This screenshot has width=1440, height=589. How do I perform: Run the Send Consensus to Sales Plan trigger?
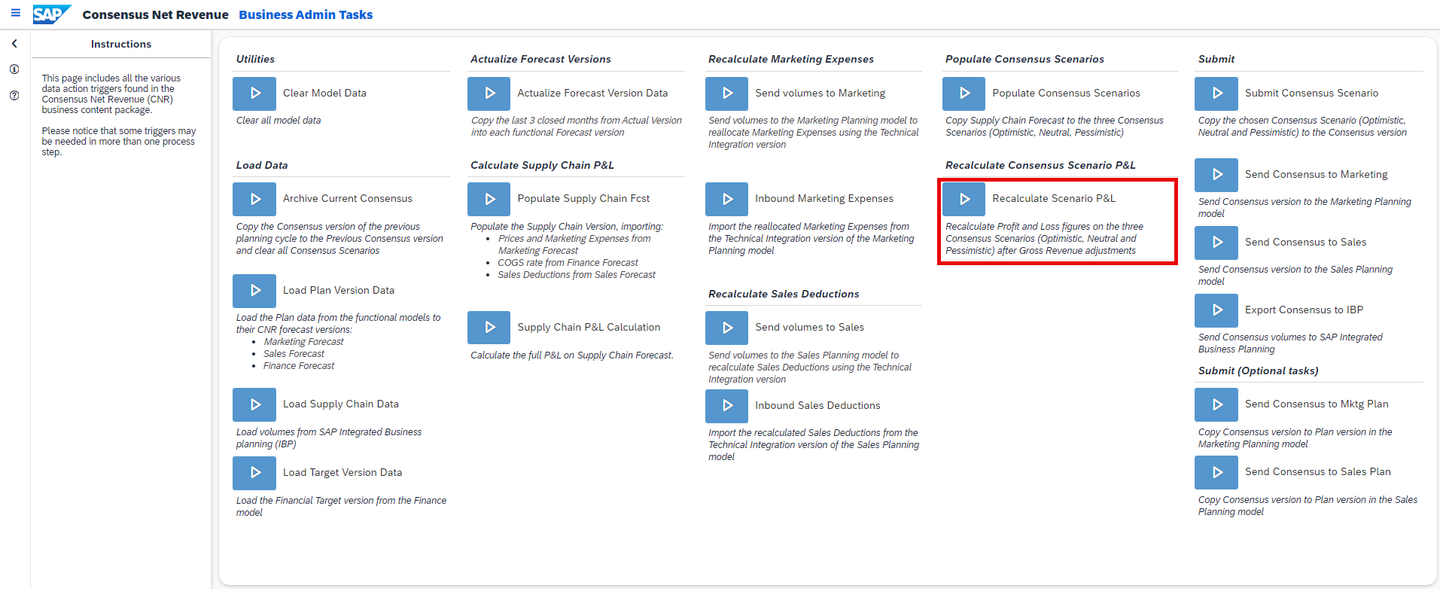pyautogui.click(x=1216, y=472)
